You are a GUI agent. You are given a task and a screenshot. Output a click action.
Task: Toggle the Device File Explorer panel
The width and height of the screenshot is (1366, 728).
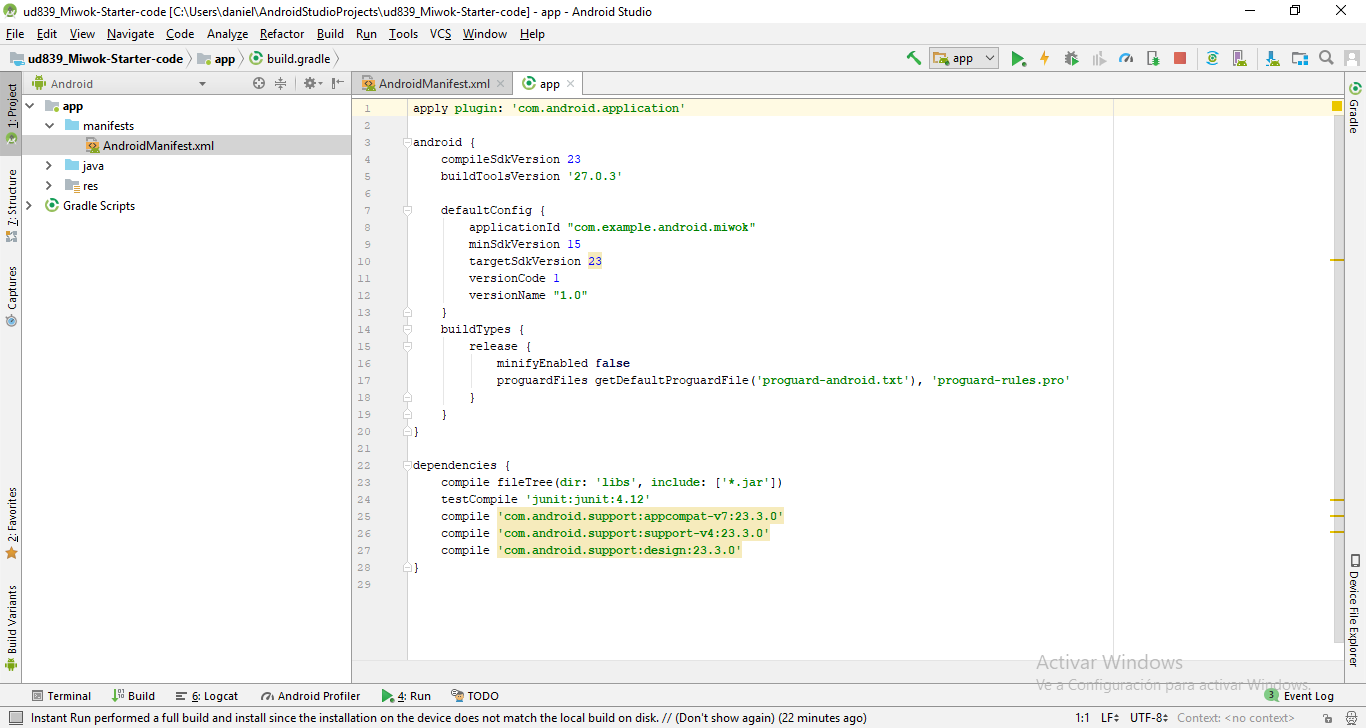(1355, 610)
